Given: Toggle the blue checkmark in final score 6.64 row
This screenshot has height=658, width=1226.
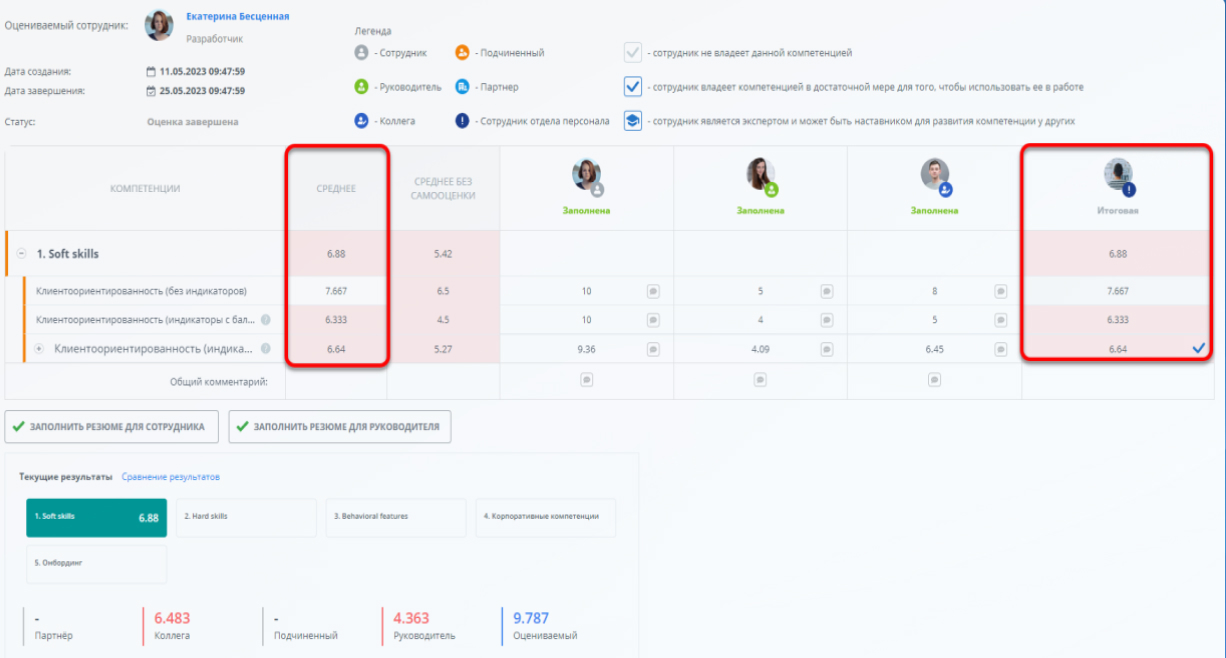Looking at the screenshot, I should 1198,348.
